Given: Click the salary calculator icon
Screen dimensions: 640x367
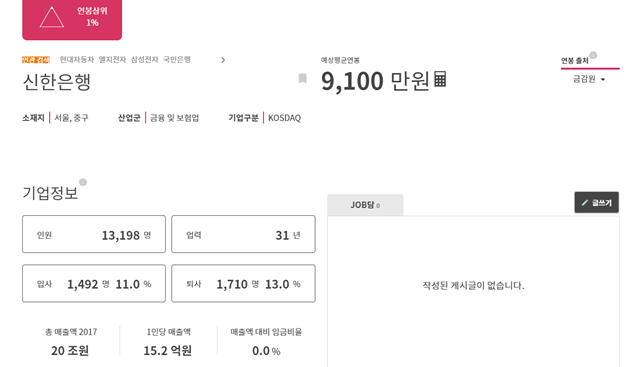Looking at the screenshot, I should point(440,79).
